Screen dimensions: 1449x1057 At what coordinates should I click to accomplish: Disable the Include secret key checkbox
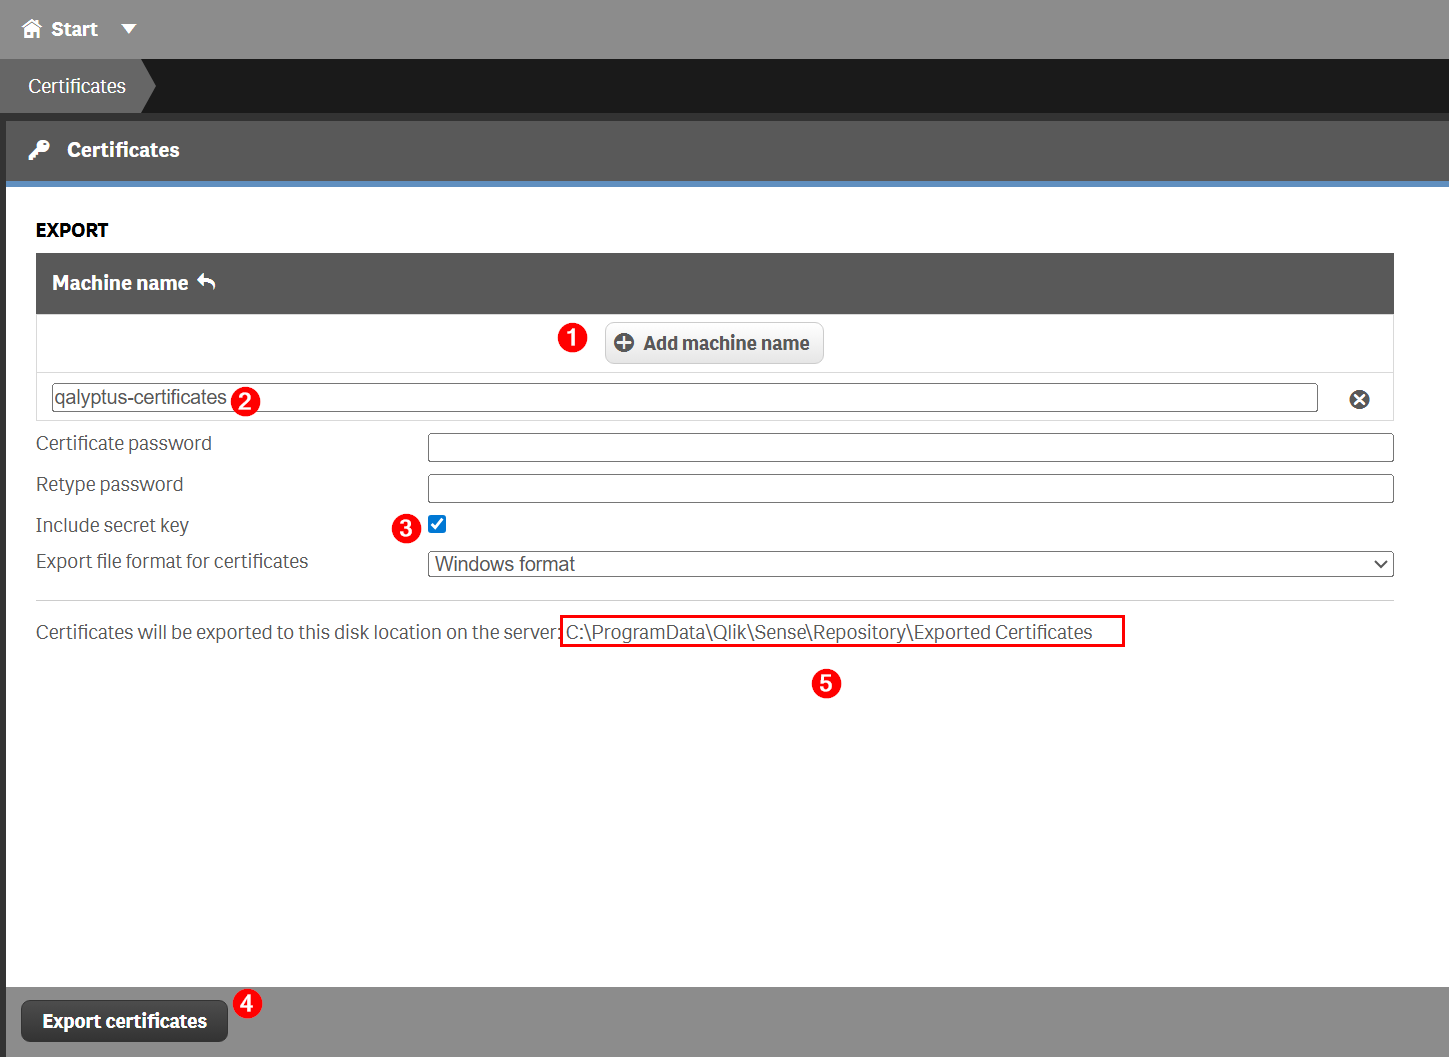pos(437,524)
